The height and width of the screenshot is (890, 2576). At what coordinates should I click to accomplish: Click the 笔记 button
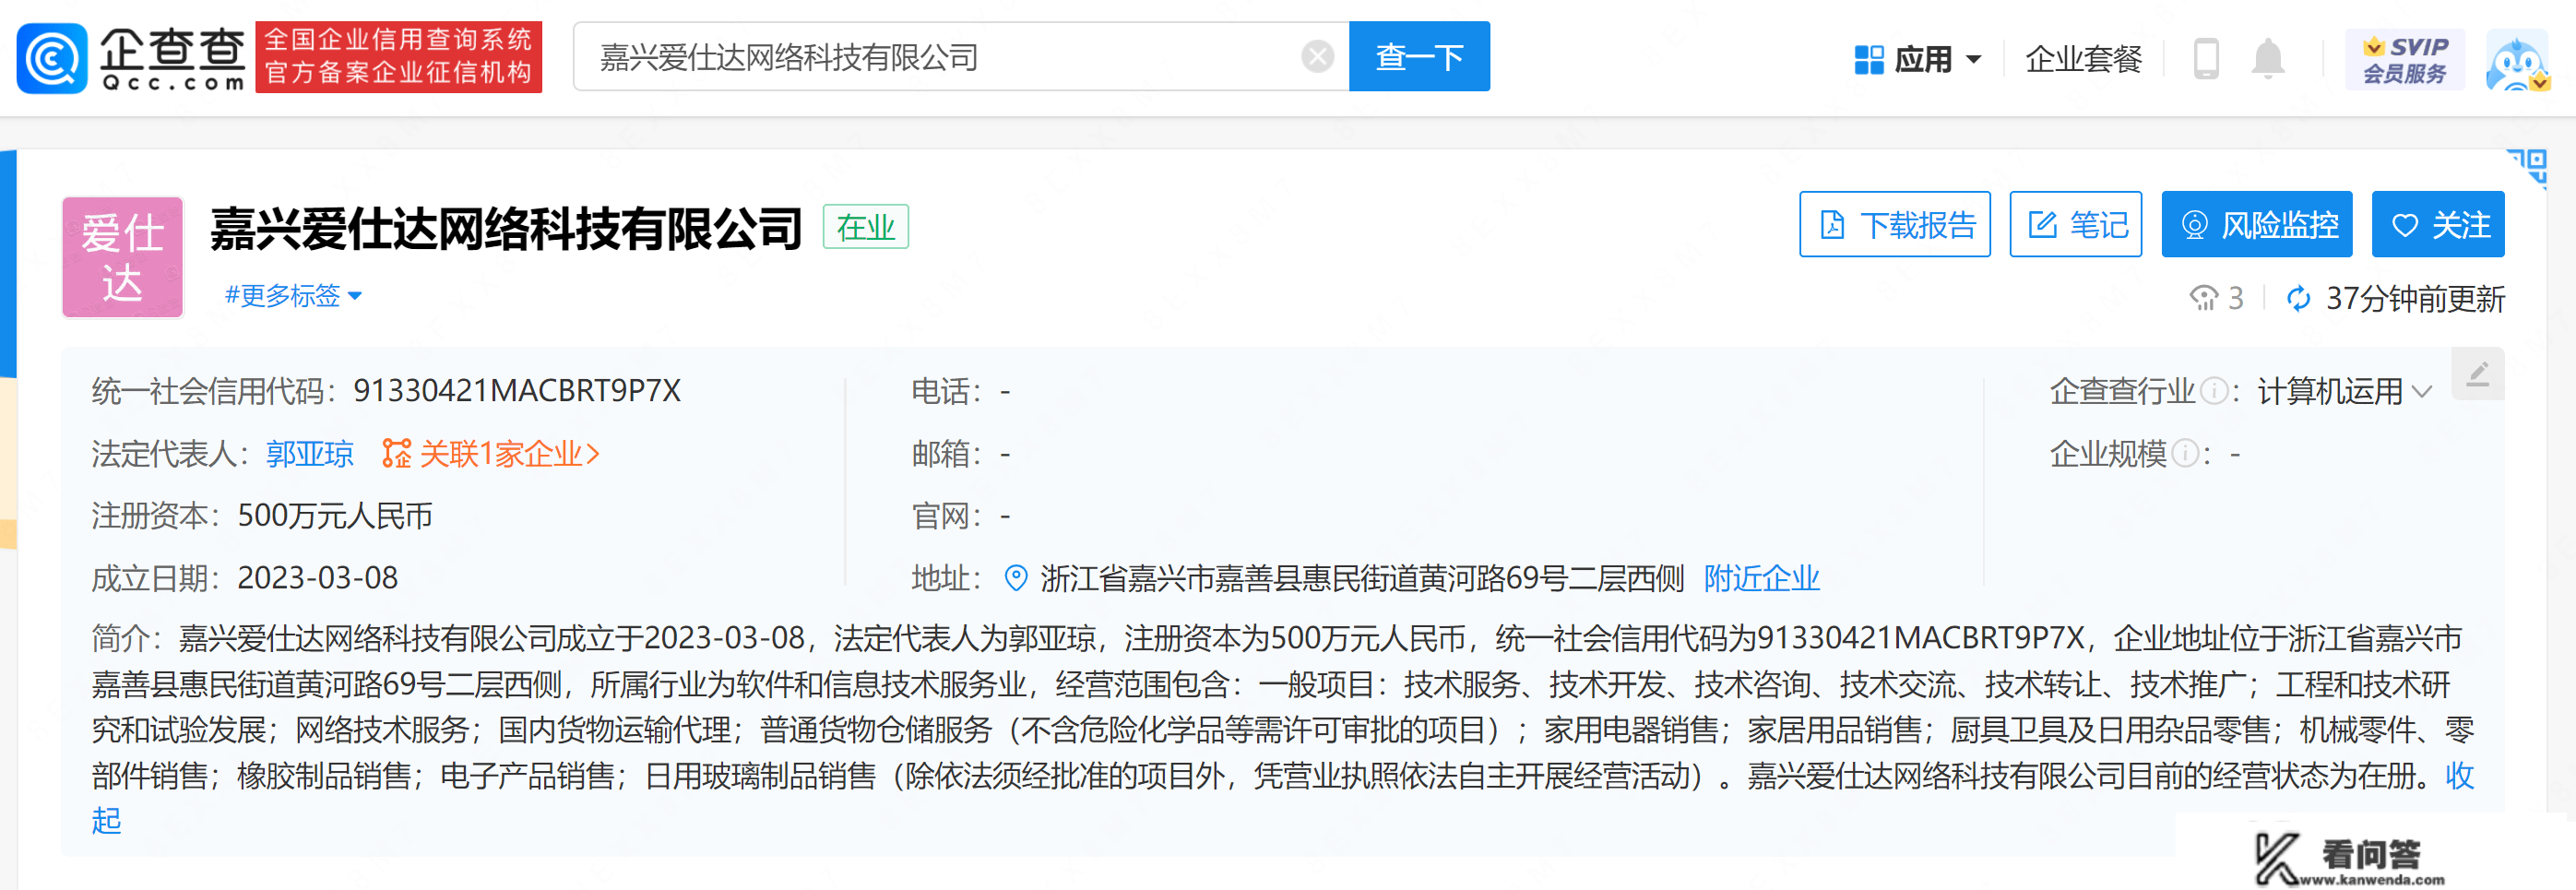tap(2076, 225)
